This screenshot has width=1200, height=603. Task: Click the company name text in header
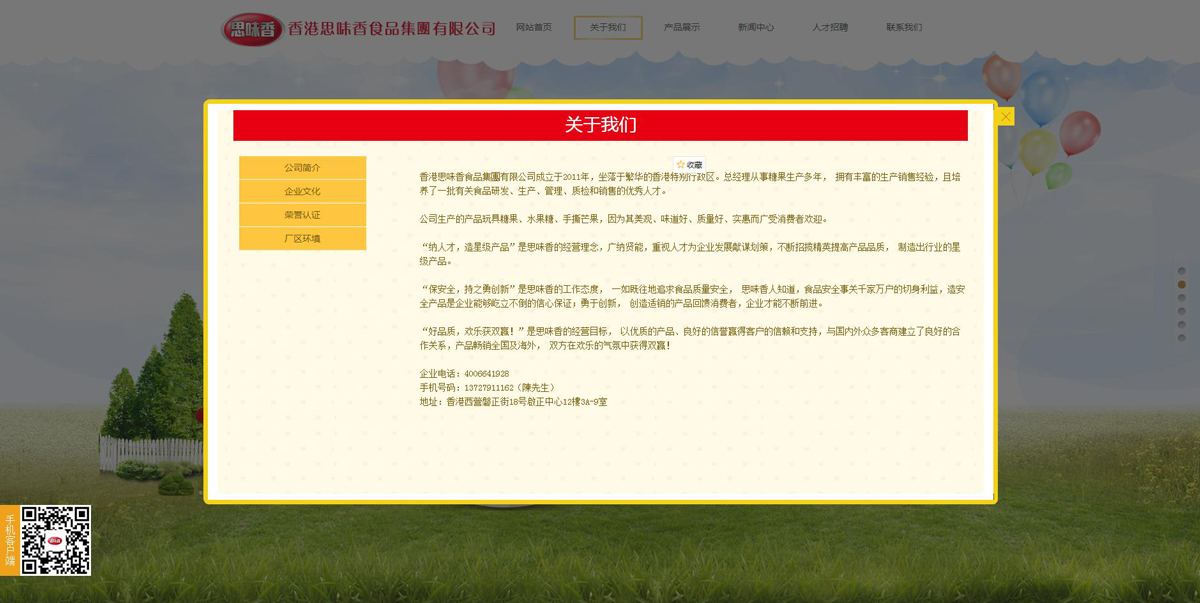tap(392, 29)
